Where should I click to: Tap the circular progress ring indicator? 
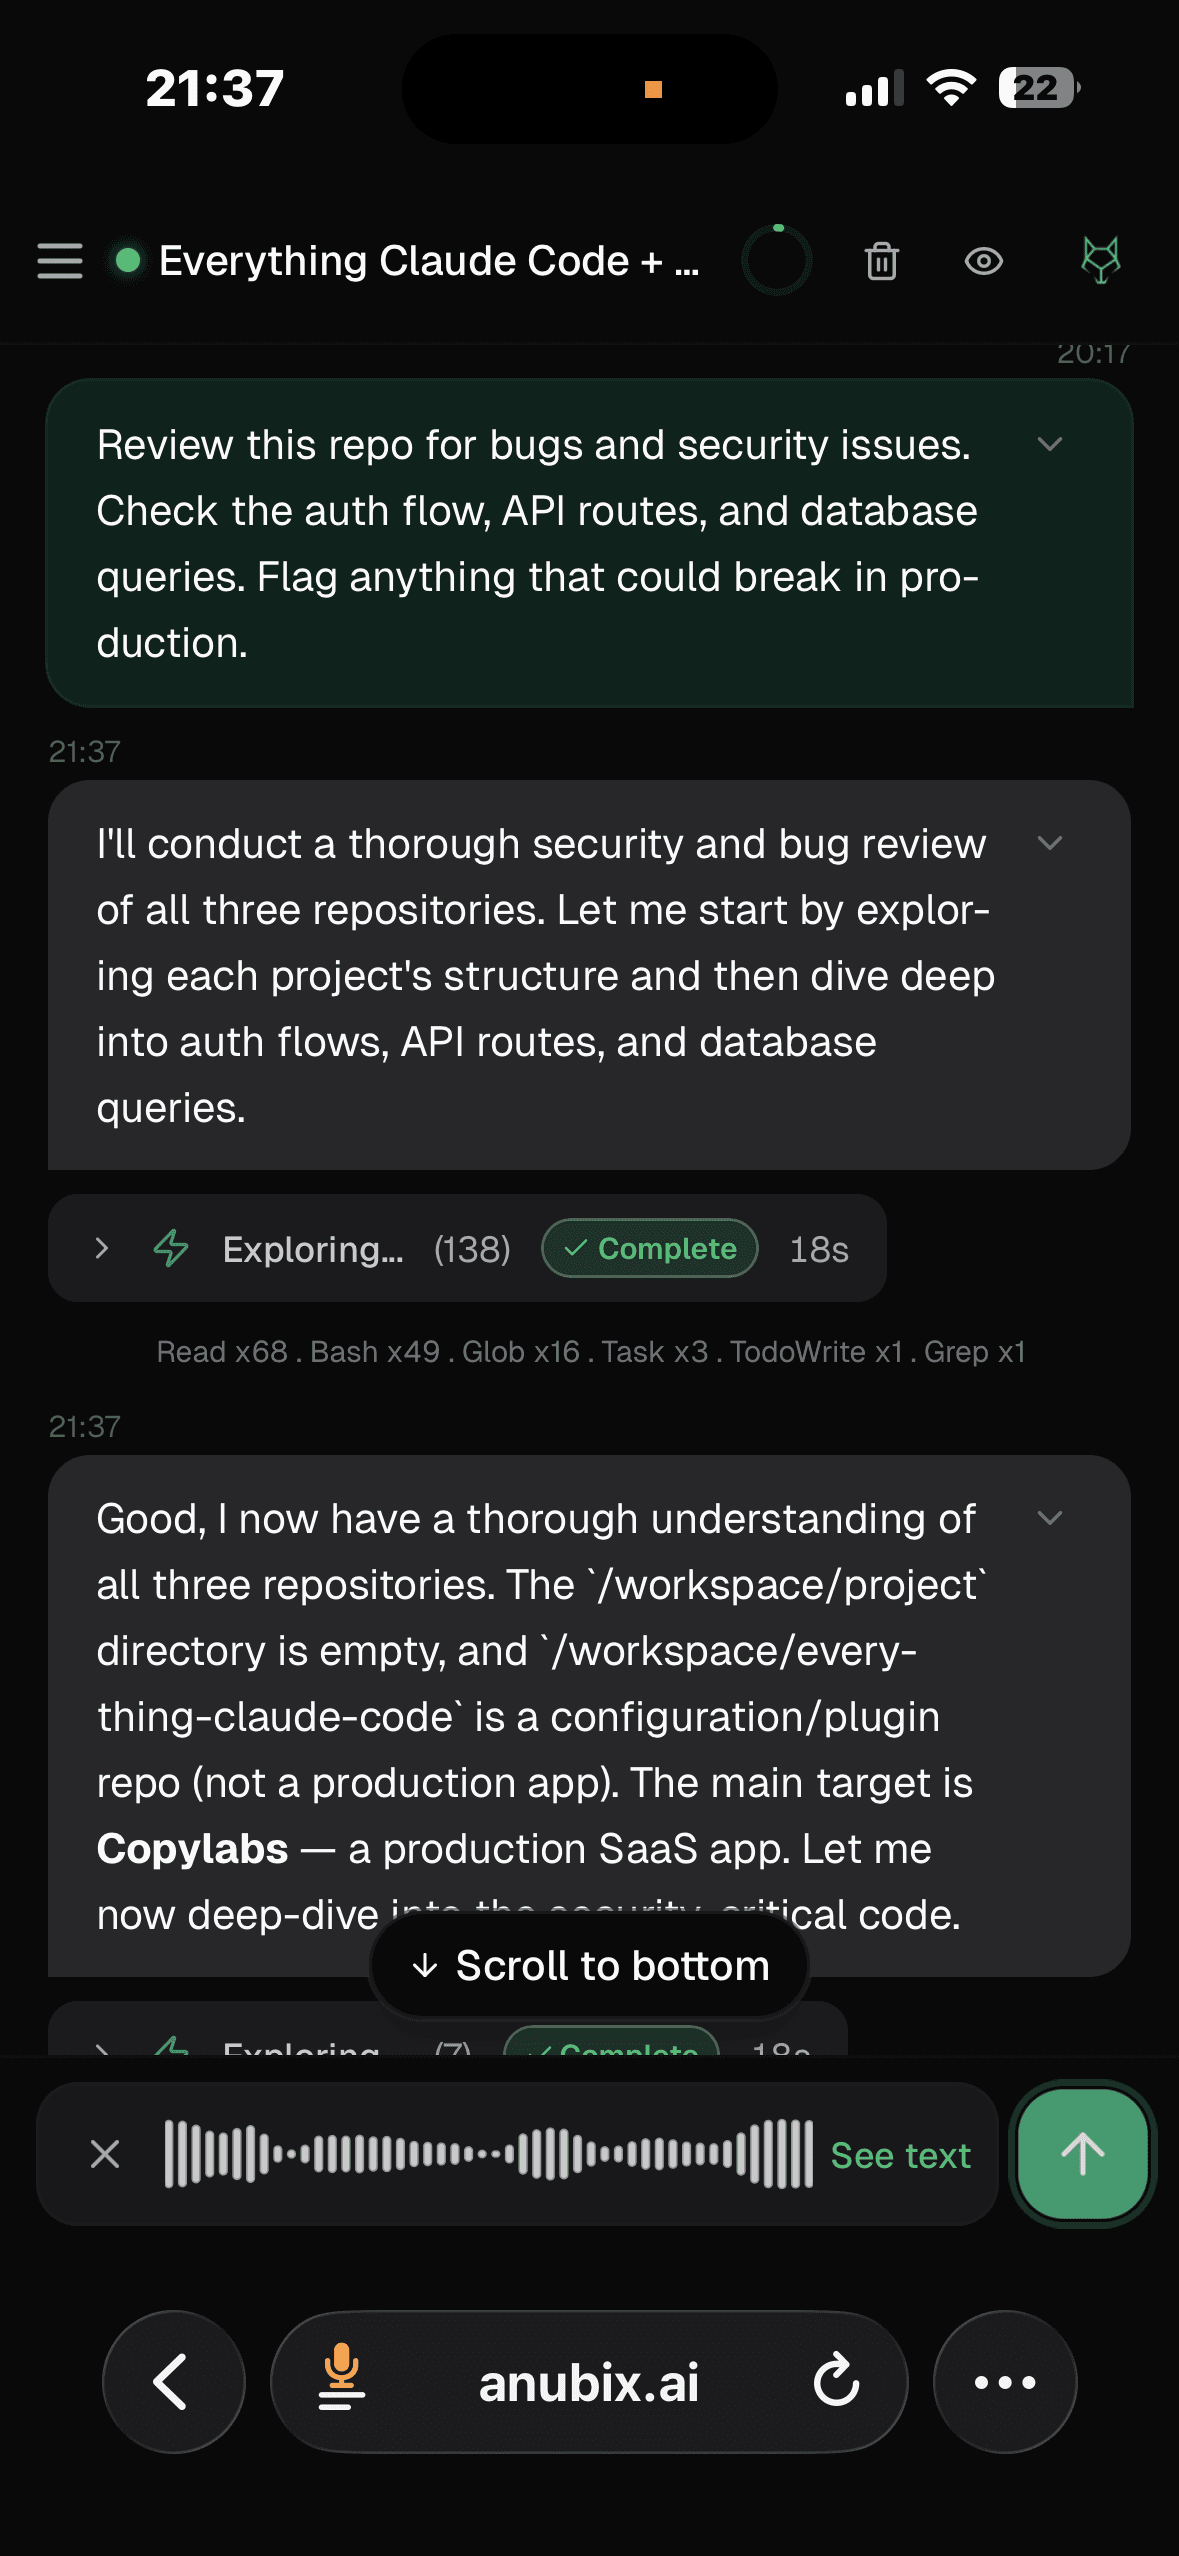[x=775, y=259]
